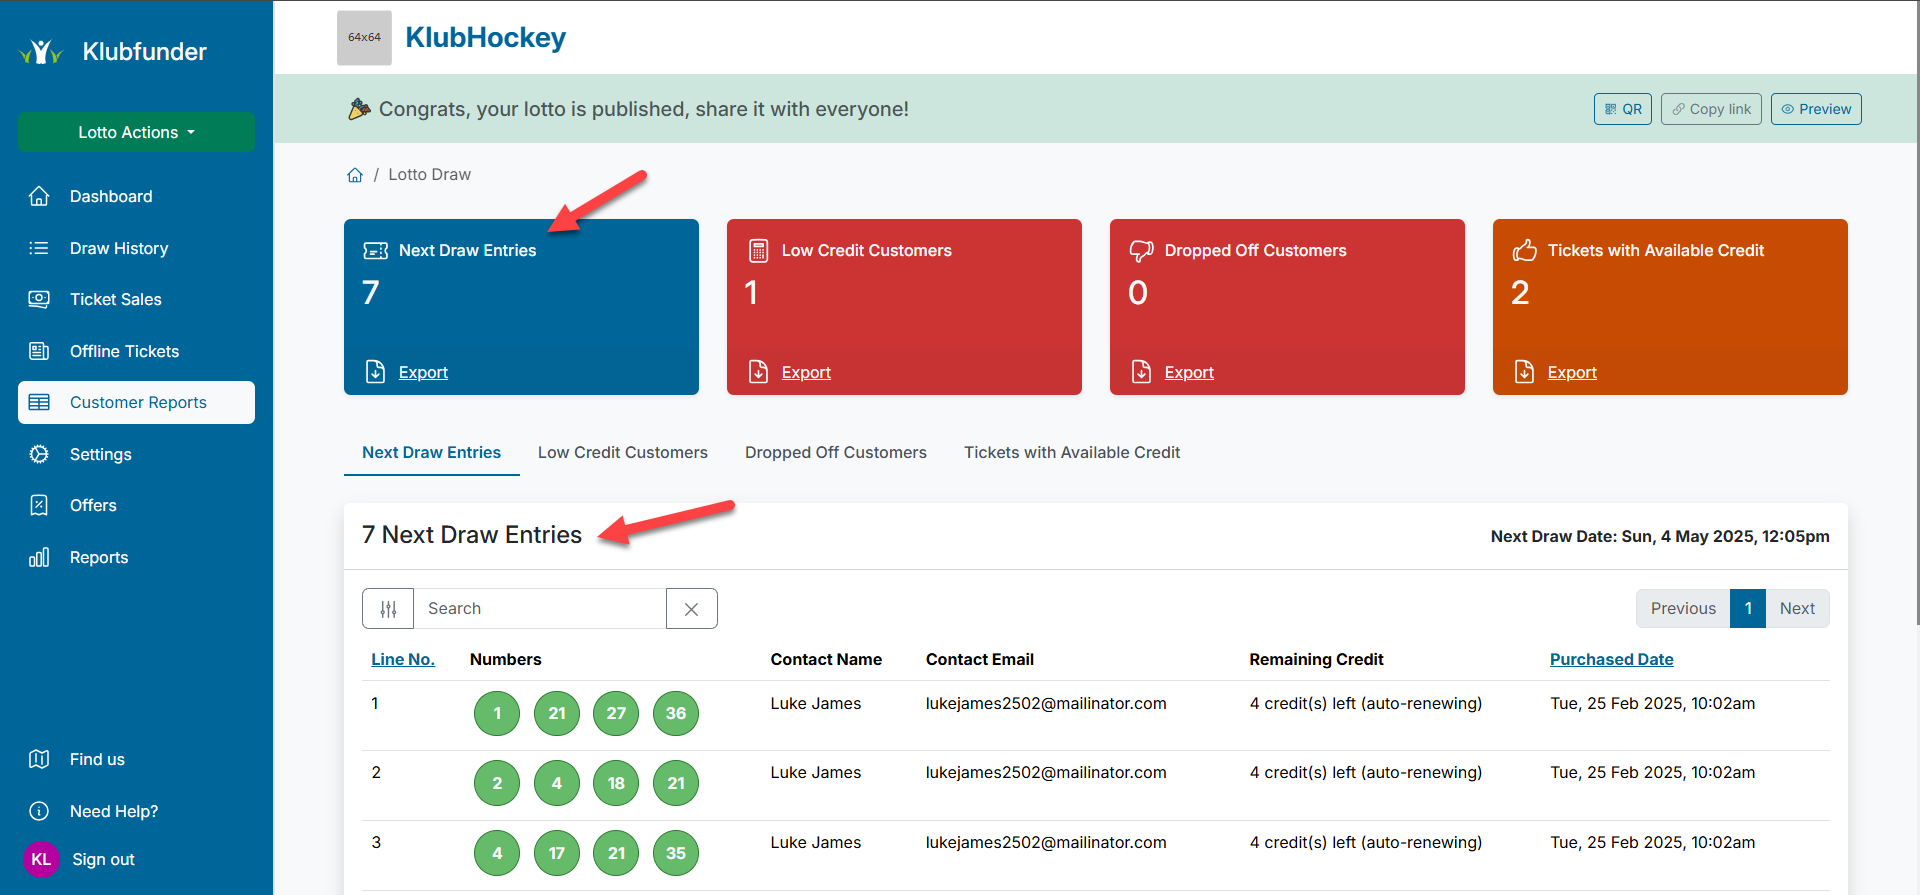This screenshot has width=1920, height=895.
Task: Click export file icon on Available Credit card
Action: tap(1524, 372)
